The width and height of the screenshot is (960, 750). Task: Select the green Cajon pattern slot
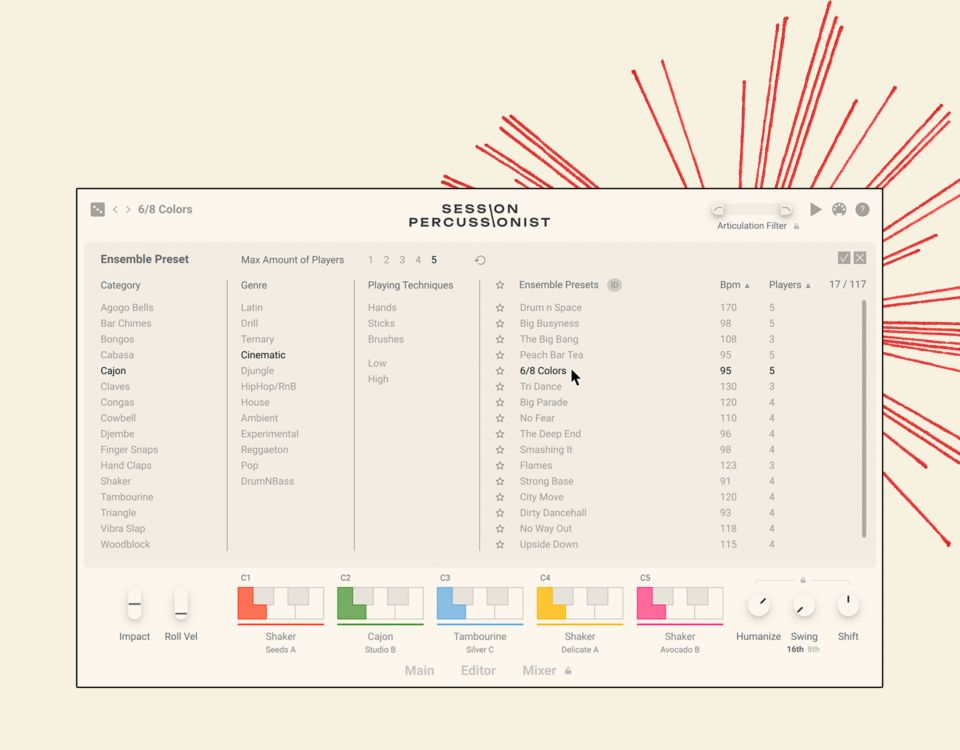click(x=380, y=604)
